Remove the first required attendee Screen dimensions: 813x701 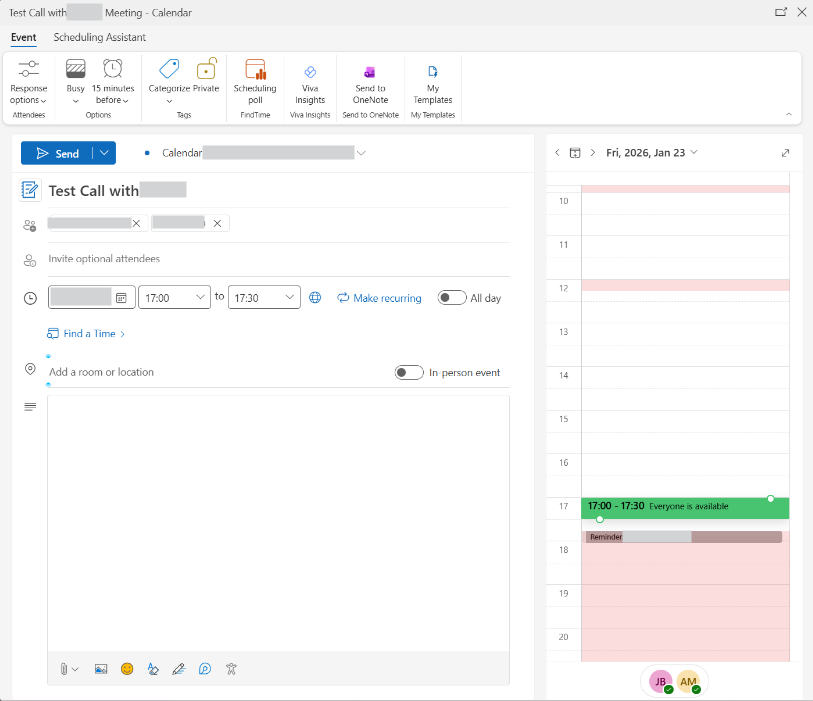136,223
